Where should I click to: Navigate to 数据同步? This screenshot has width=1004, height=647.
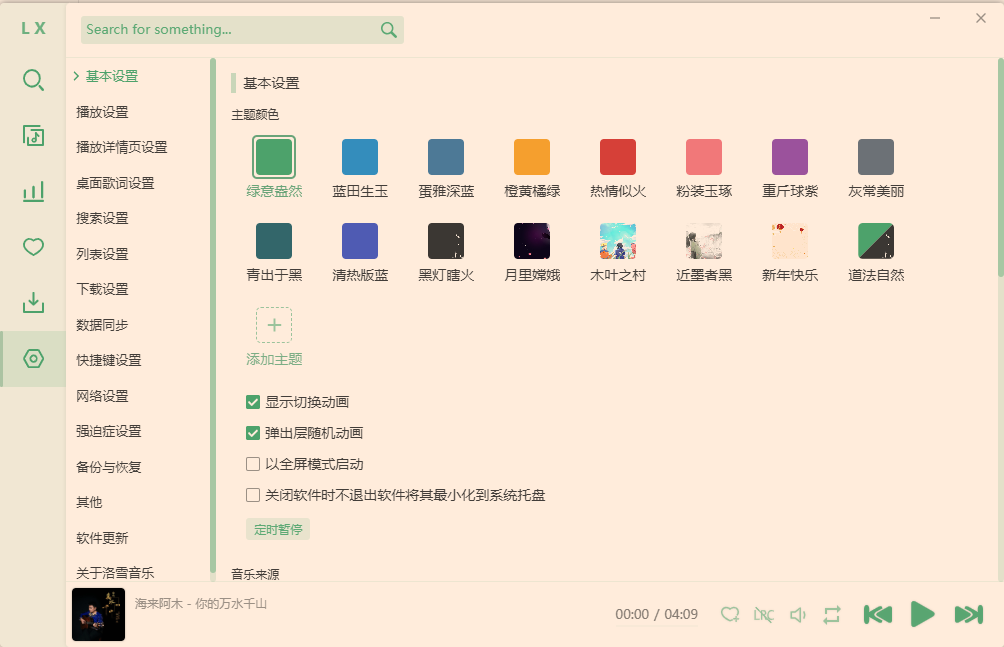[102, 325]
